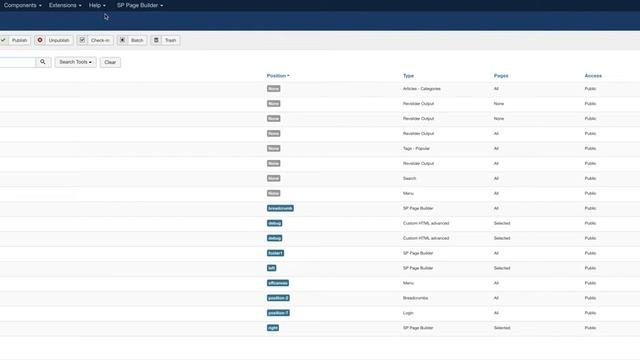Select the Articles - Categories type cell
This screenshot has height=360, width=640.
tap(422, 89)
